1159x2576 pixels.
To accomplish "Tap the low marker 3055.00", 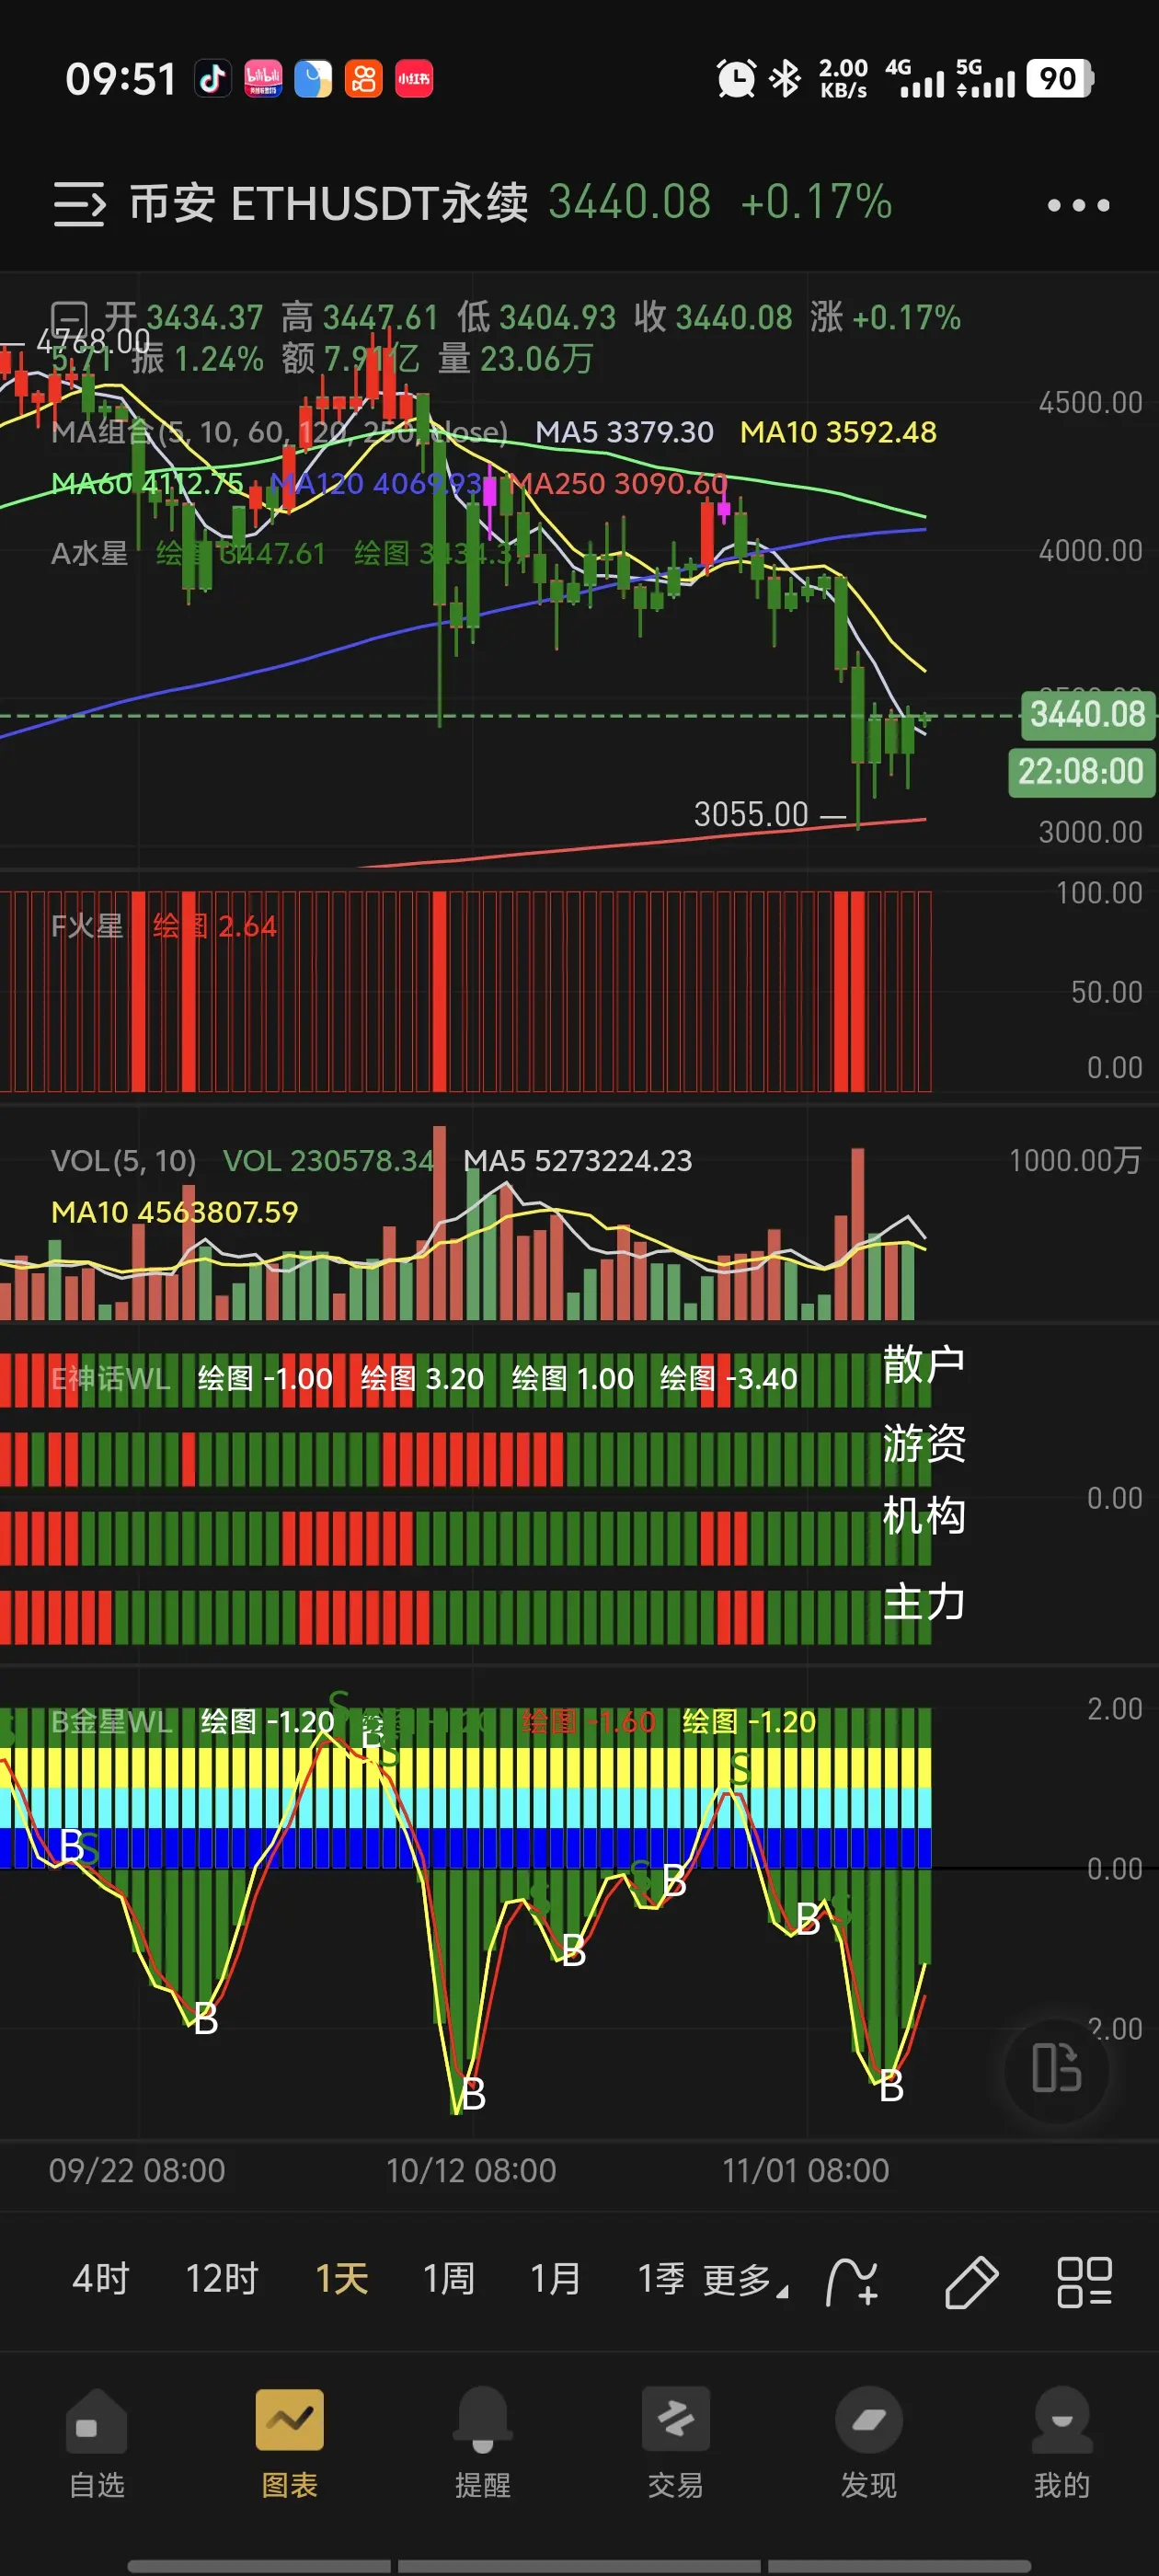I will click(x=751, y=814).
